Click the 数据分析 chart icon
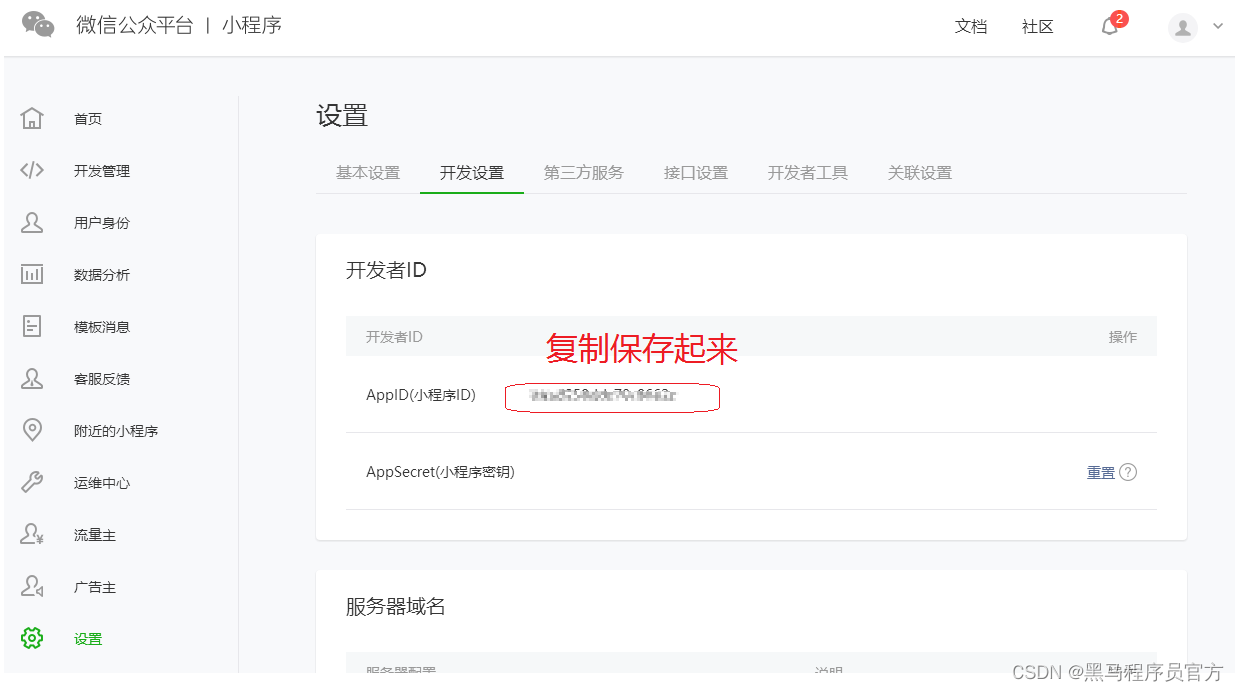 click(32, 274)
